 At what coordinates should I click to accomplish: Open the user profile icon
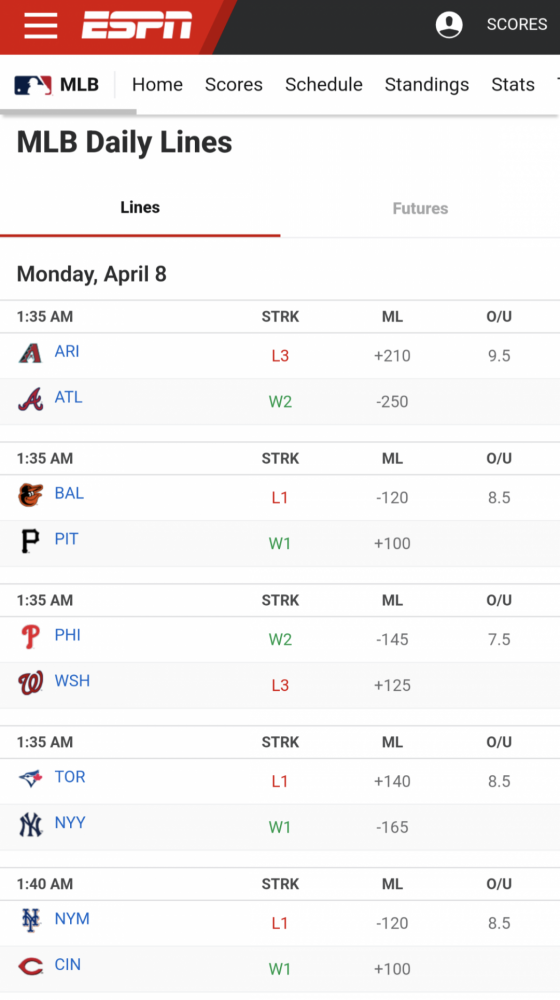449,25
